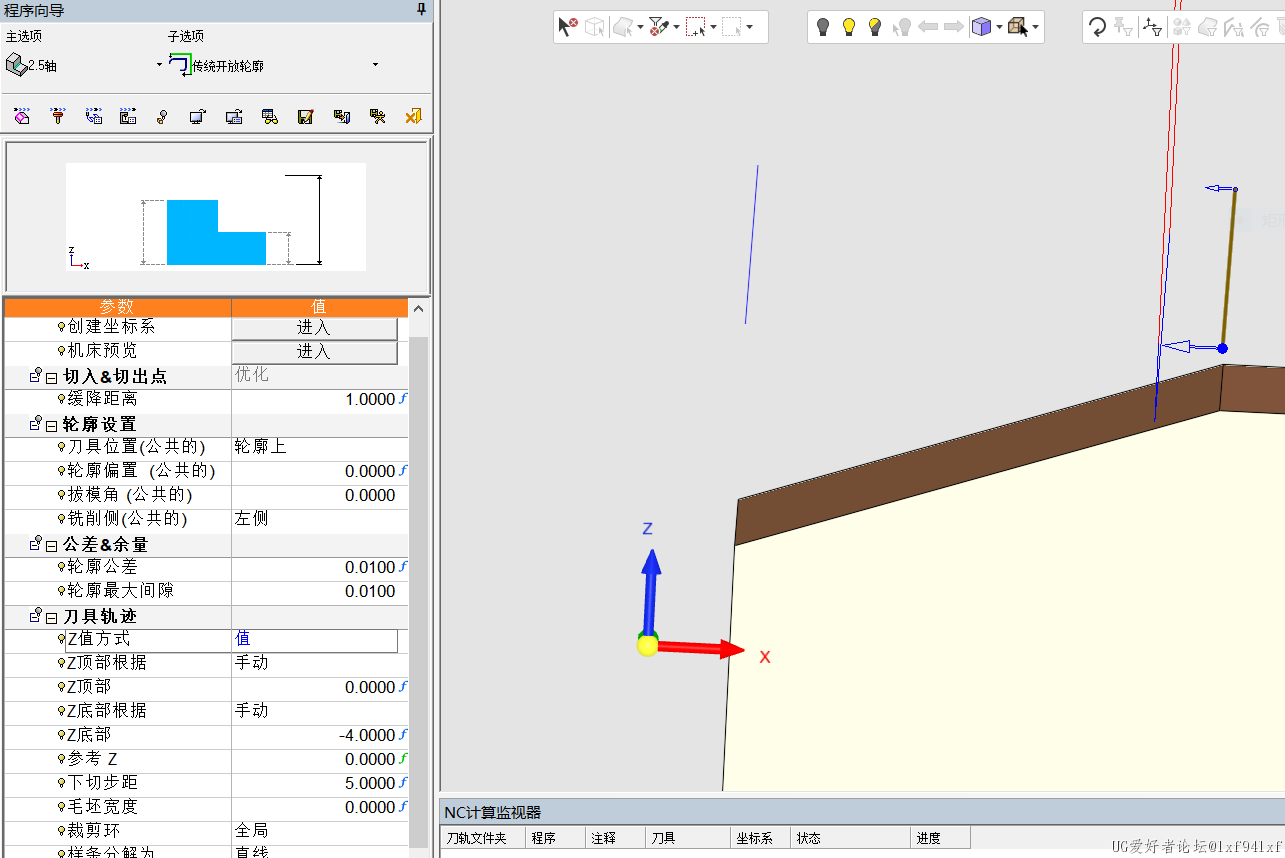Viewport: 1285px width, 858px height.
Task: Click the save-and-edit floppy disk icon
Action: click(306, 117)
